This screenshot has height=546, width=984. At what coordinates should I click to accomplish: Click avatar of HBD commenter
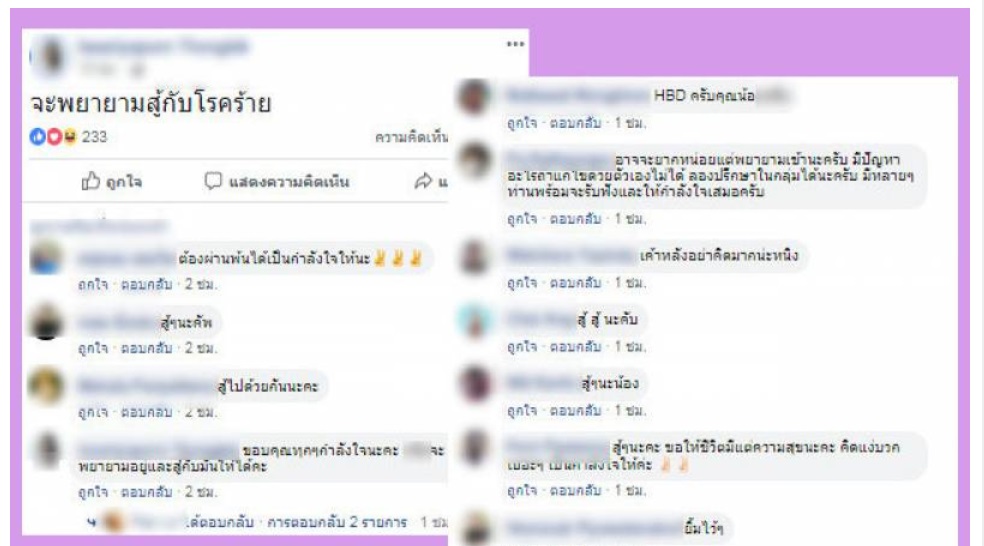[474, 97]
